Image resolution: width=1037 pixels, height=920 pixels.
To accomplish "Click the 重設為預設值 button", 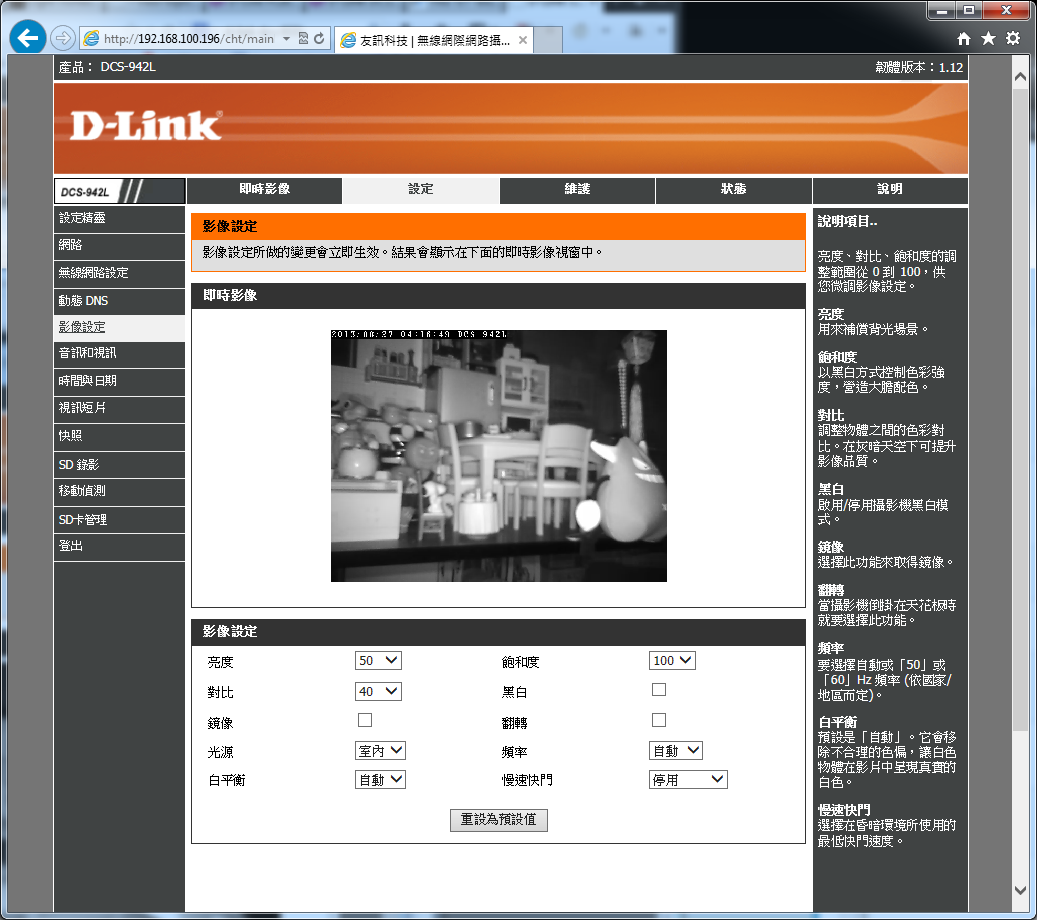I will (498, 820).
